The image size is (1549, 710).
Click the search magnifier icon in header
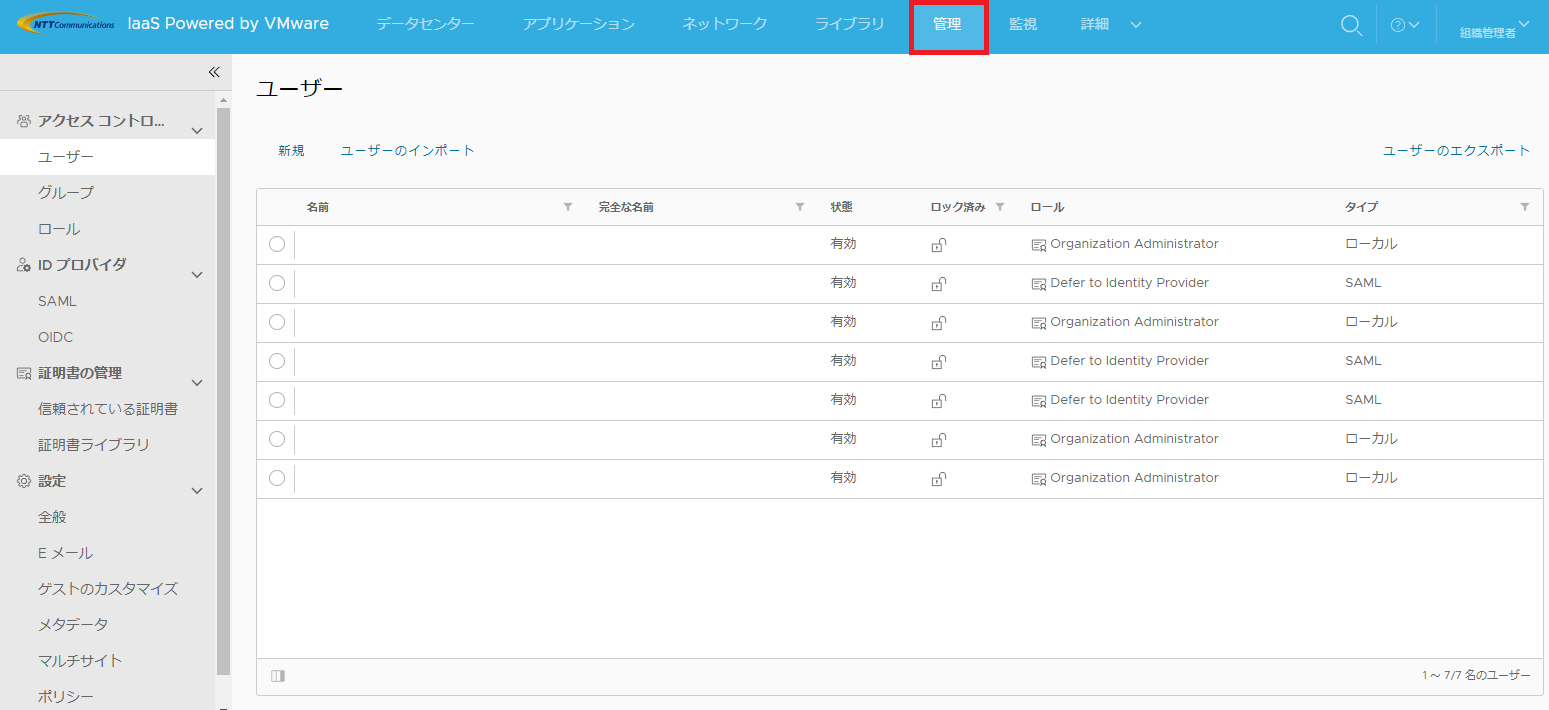click(x=1351, y=26)
